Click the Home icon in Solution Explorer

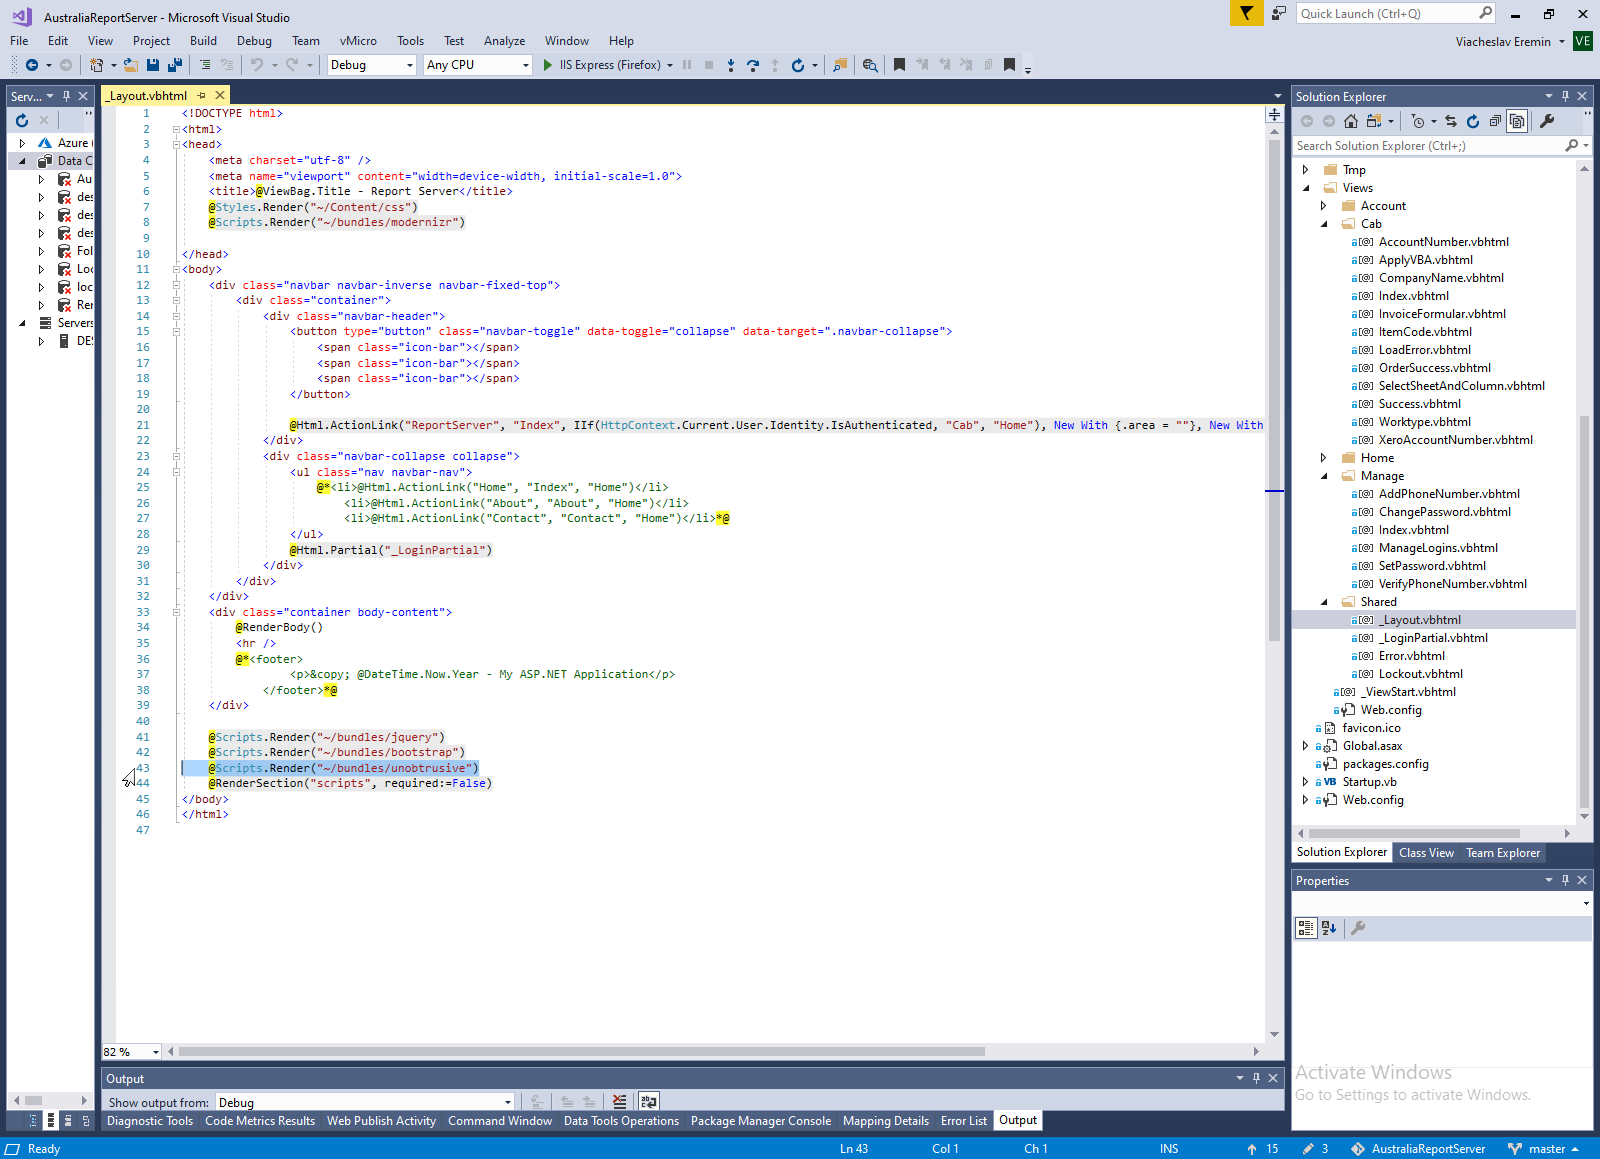(x=1351, y=121)
